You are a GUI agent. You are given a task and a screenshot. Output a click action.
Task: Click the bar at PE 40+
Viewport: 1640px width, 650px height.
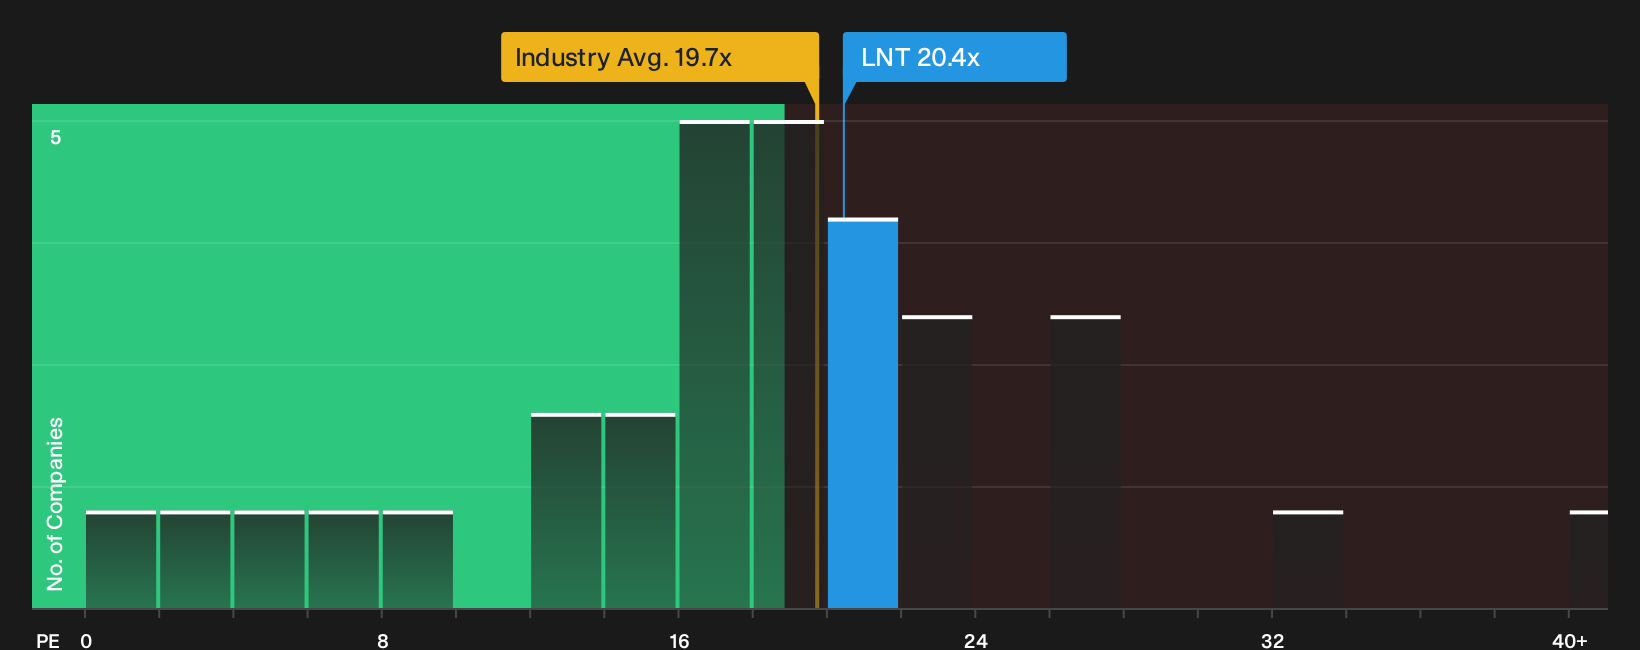coord(1589,560)
